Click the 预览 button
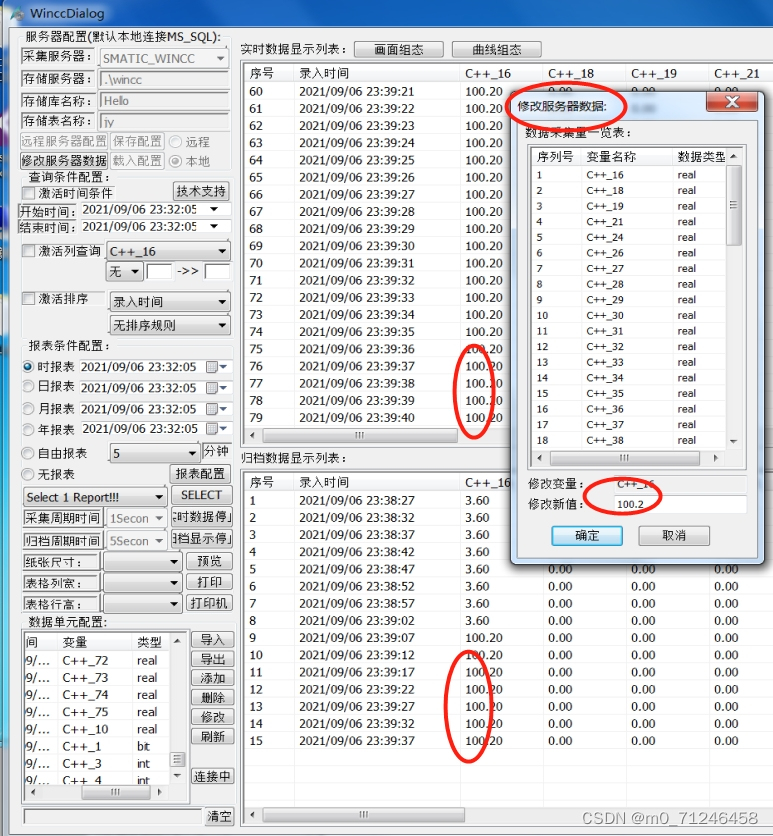This screenshot has height=836, width=773. coord(209,561)
